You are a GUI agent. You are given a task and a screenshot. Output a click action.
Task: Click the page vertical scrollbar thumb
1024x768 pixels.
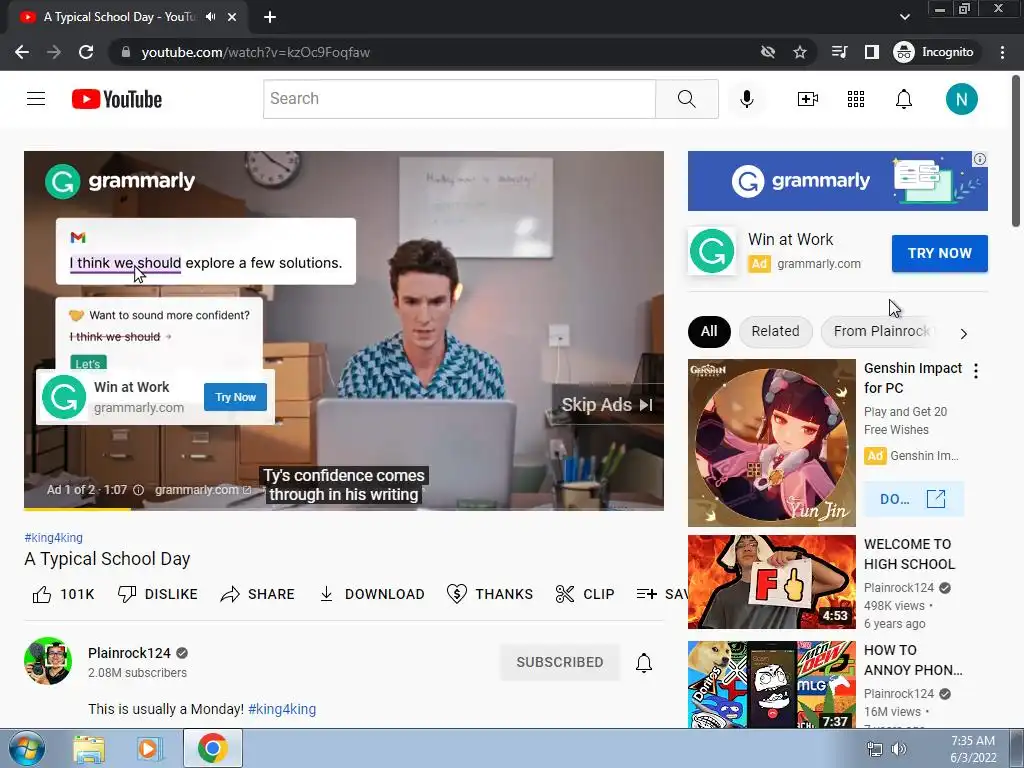click(x=1016, y=151)
